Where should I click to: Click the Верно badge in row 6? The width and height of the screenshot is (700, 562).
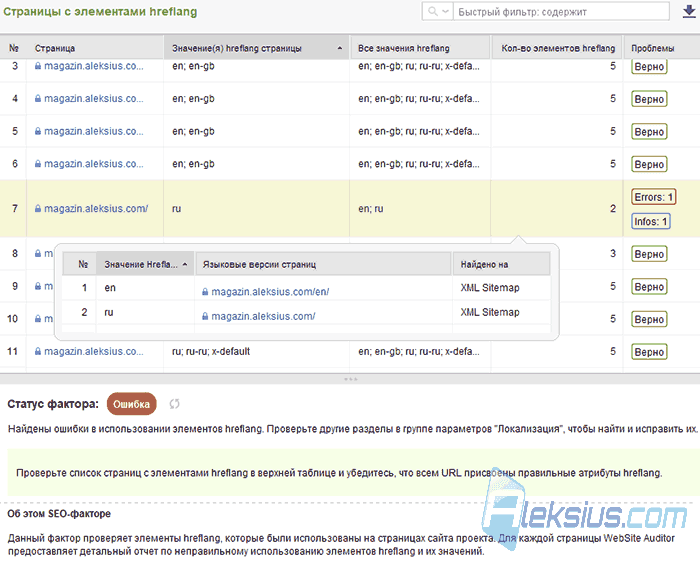(x=649, y=164)
